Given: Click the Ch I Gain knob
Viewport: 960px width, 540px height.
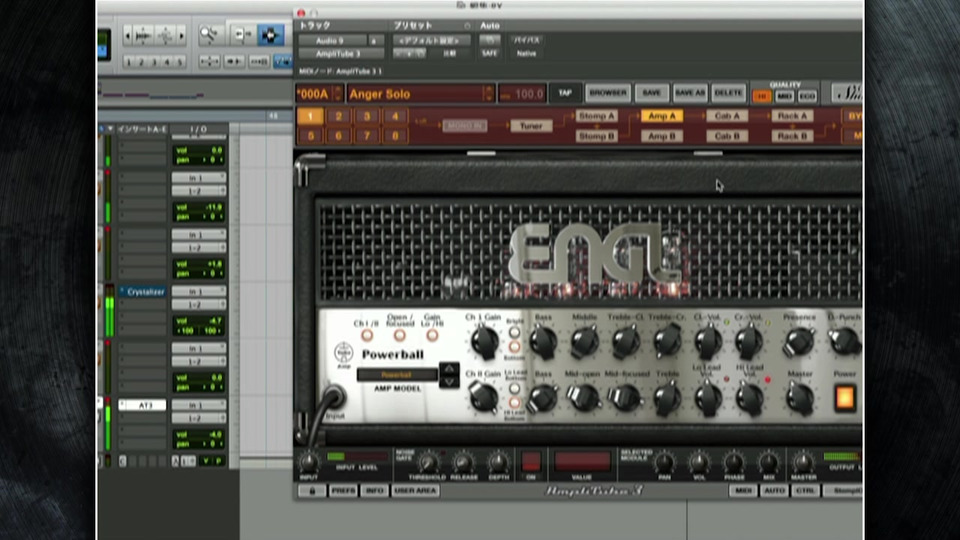Looking at the screenshot, I should coord(484,342).
